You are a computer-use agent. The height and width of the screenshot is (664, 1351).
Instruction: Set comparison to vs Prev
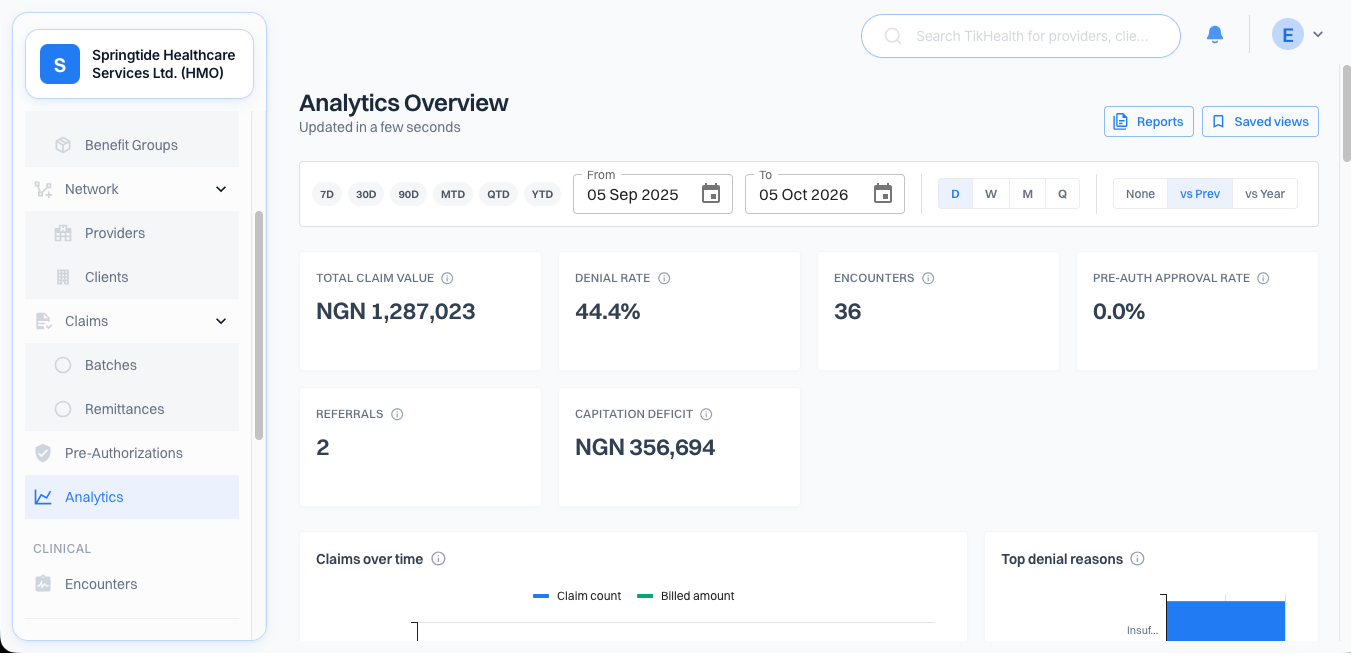[x=1200, y=194]
